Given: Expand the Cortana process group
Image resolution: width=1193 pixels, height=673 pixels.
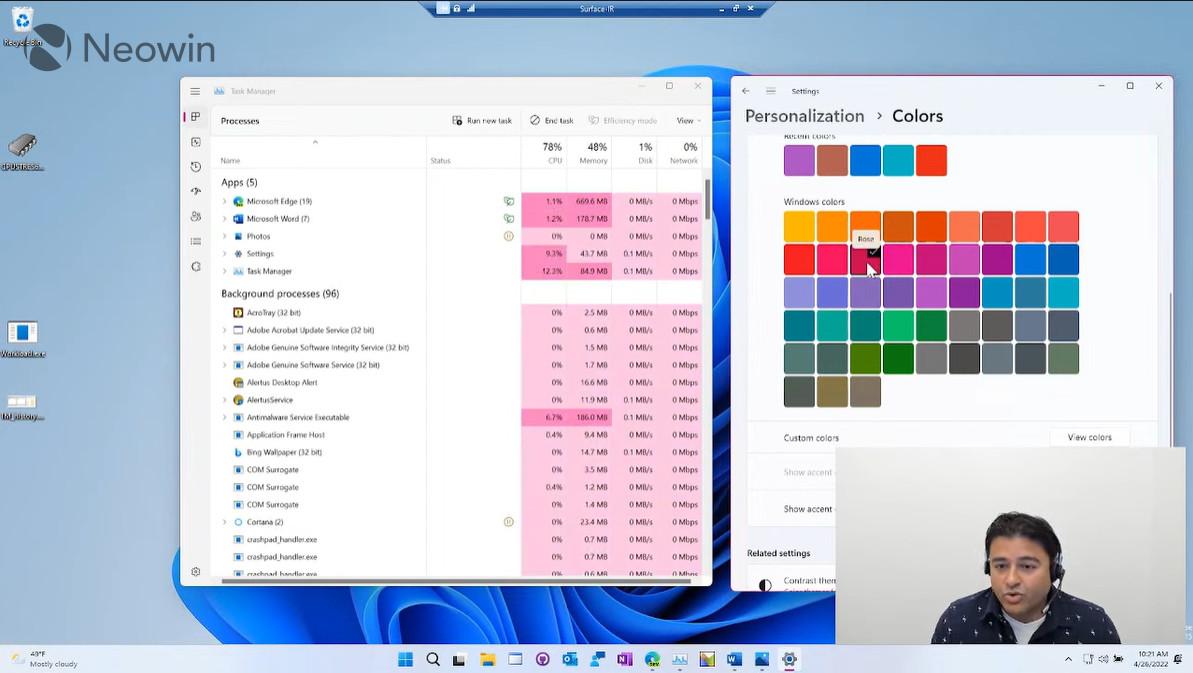Looking at the screenshot, I should 224,522.
